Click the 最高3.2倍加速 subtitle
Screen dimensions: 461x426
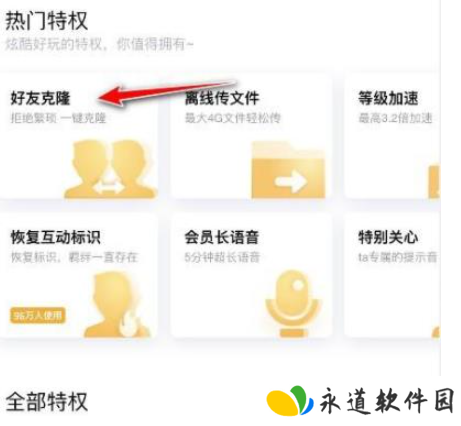pos(395,118)
